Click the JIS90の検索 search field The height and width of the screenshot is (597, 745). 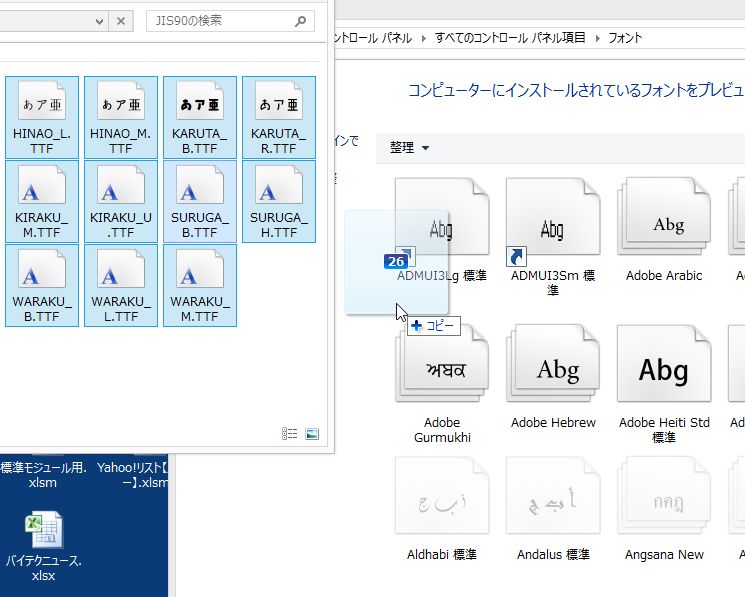pyautogui.click(x=230, y=21)
